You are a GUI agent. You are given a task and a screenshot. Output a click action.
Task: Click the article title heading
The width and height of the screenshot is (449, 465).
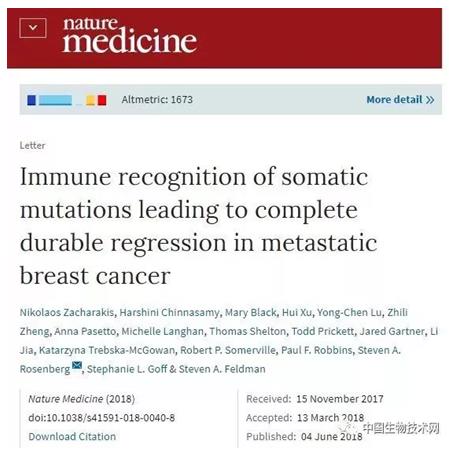[x=198, y=226]
